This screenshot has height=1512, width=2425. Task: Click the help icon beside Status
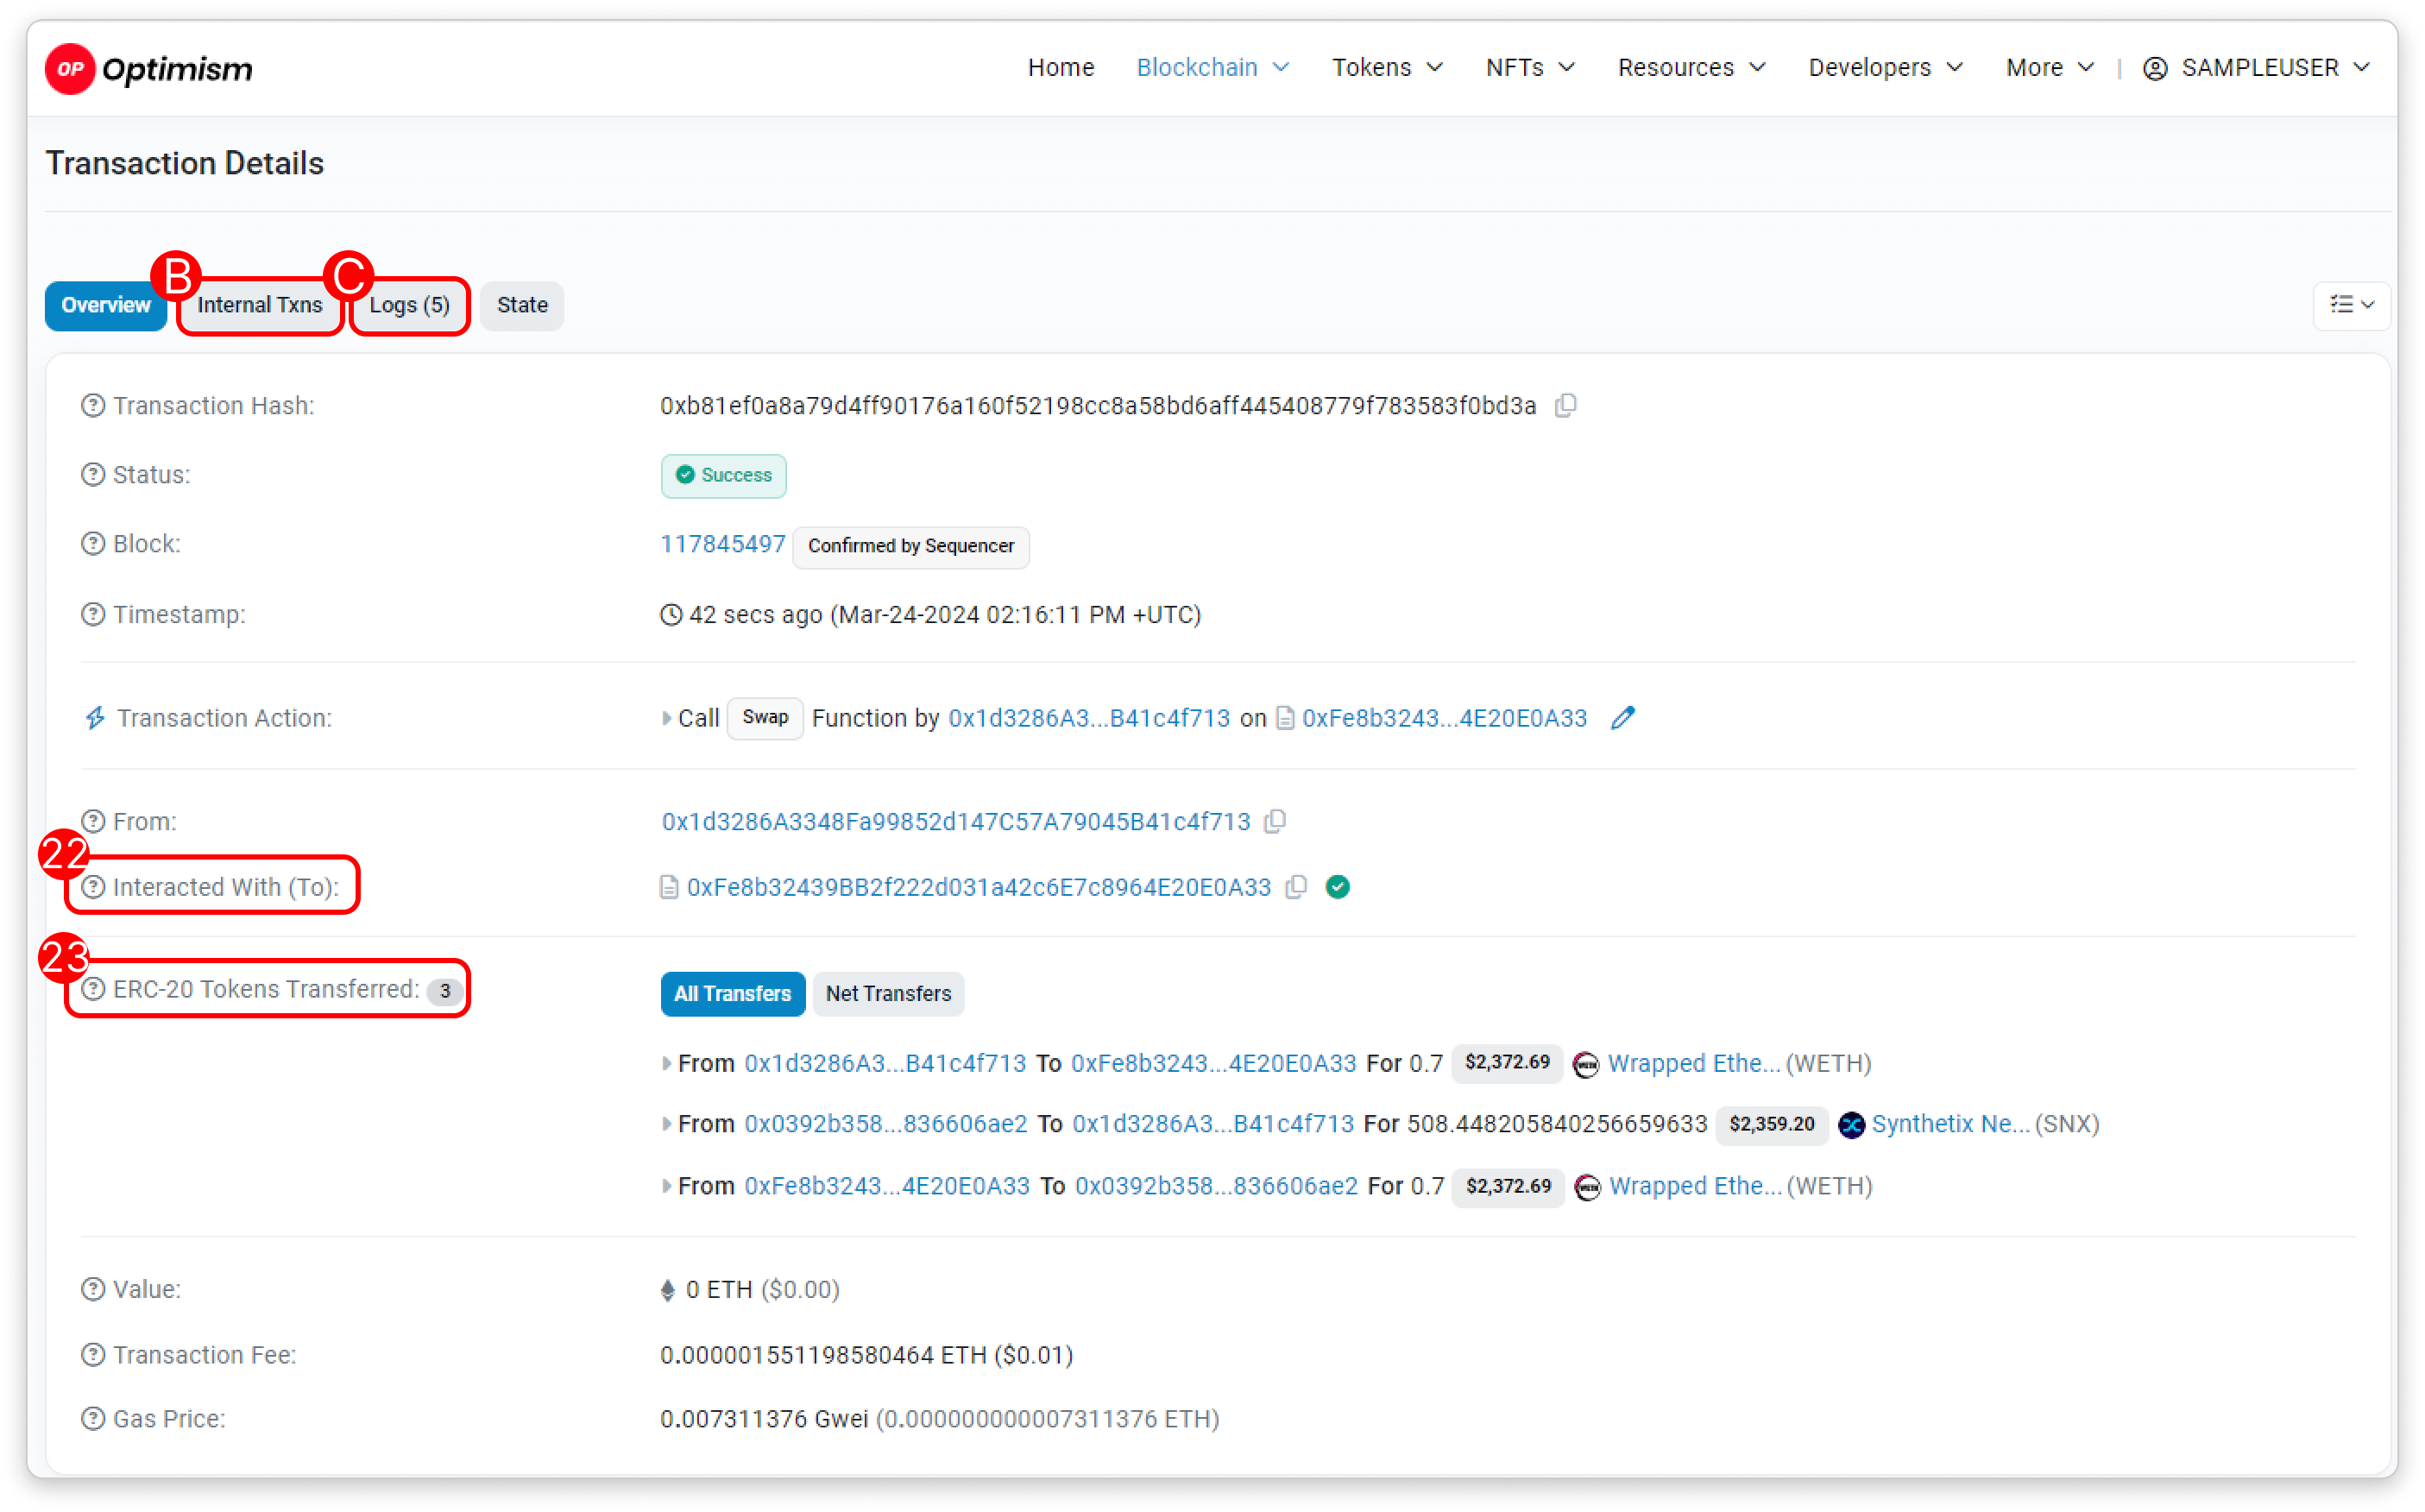[93, 475]
